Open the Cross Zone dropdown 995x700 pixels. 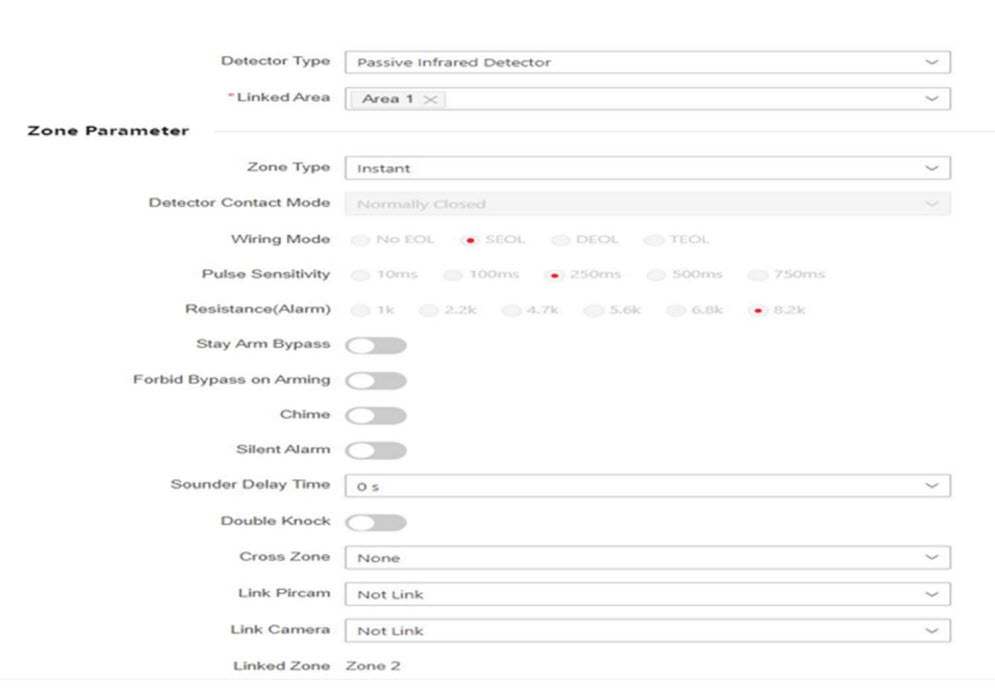[x=646, y=558]
